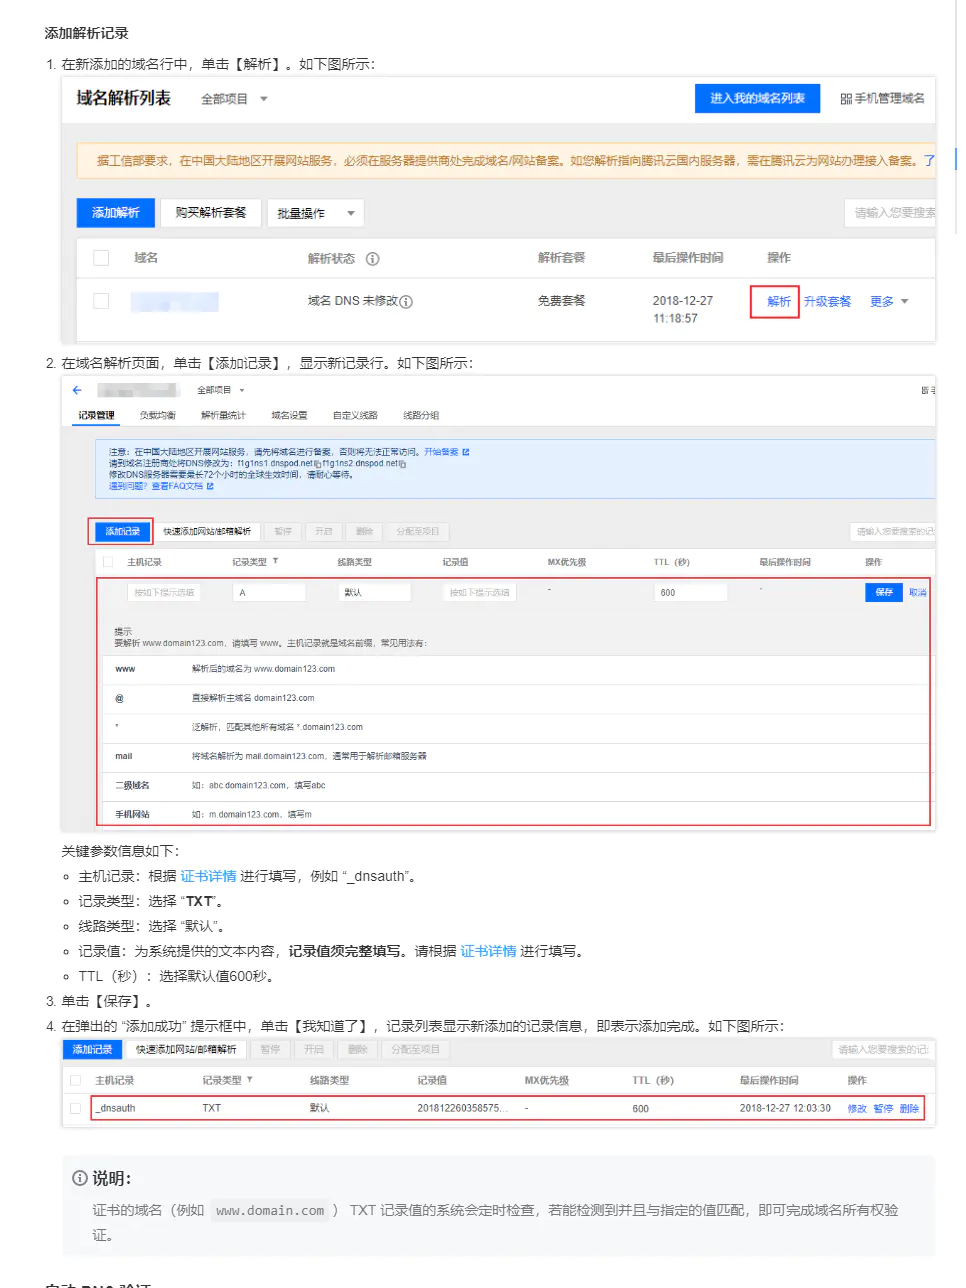Select the 二级域名 hint row
The height and width of the screenshot is (1288, 966).
pos(516,785)
